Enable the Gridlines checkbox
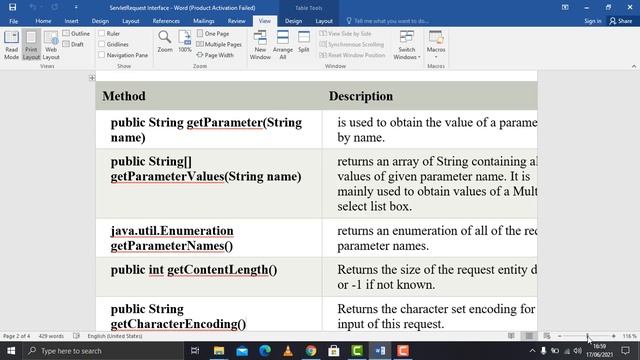Image resolution: width=640 pixels, height=360 pixels. coord(102,44)
